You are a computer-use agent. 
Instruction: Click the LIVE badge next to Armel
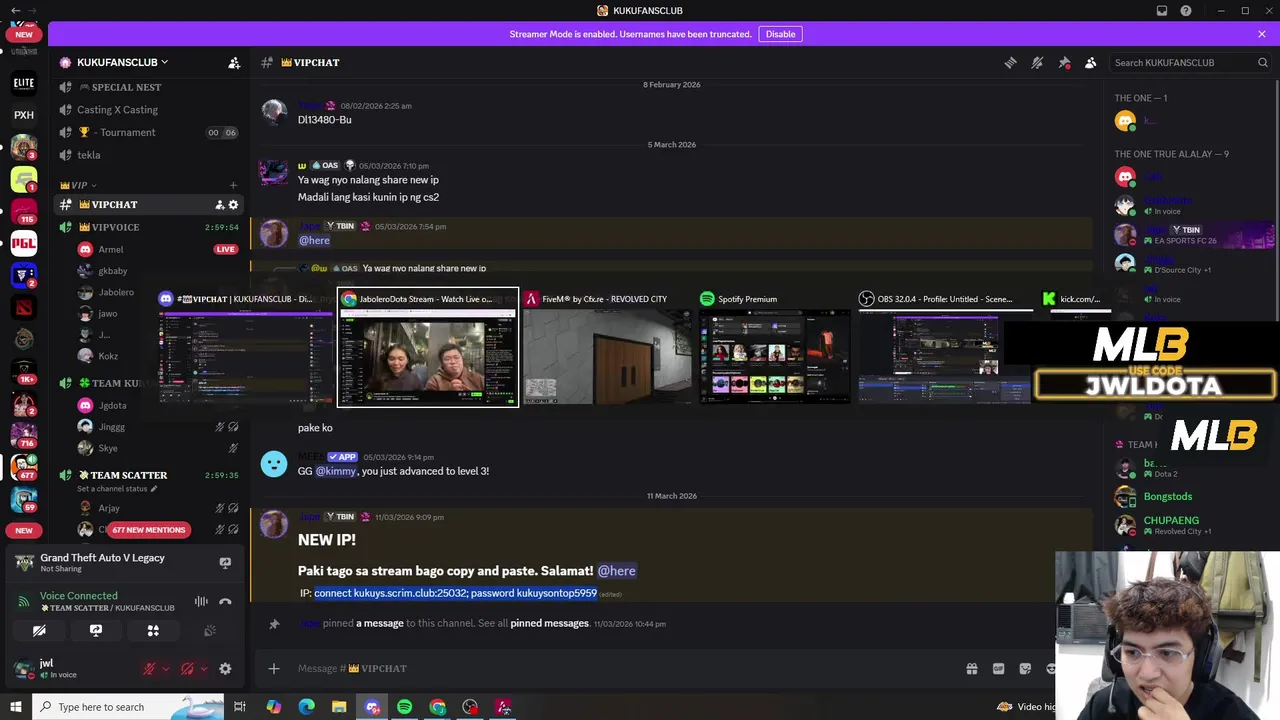(225, 249)
